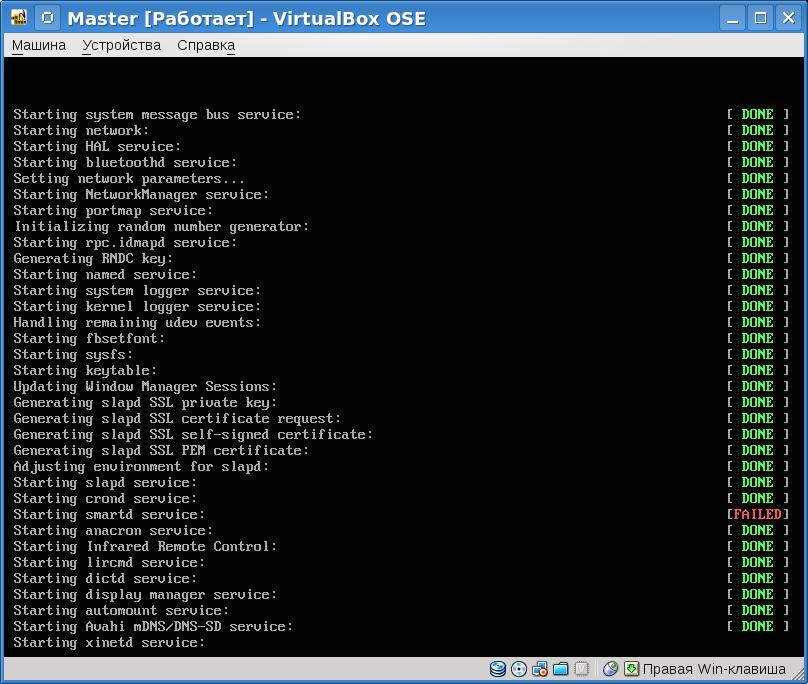
Task: Click the hardware virtualization V indicator
Action: pyautogui.click(x=582, y=669)
